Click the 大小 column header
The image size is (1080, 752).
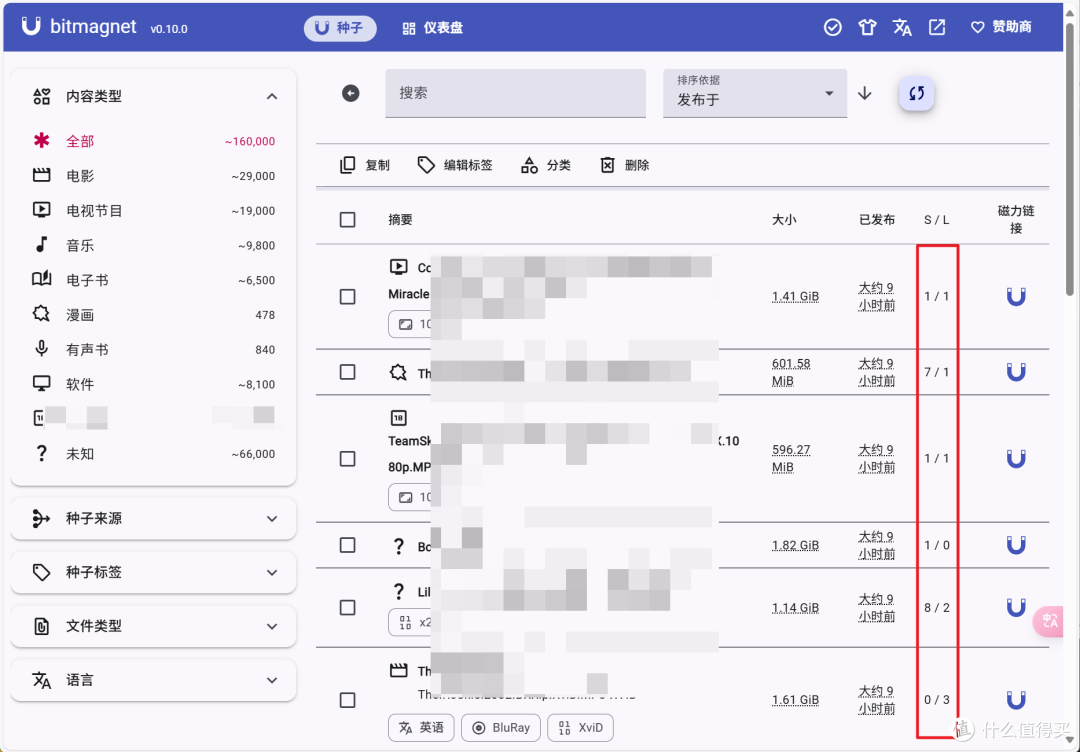(x=784, y=220)
